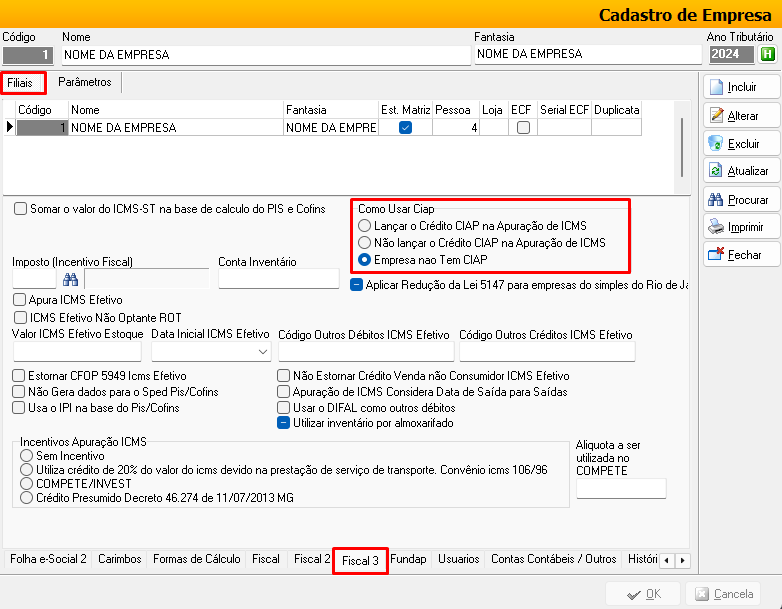Screen dimensions: 782x609
Task: Open the Parâmetros tab
Action: tap(85, 82)
